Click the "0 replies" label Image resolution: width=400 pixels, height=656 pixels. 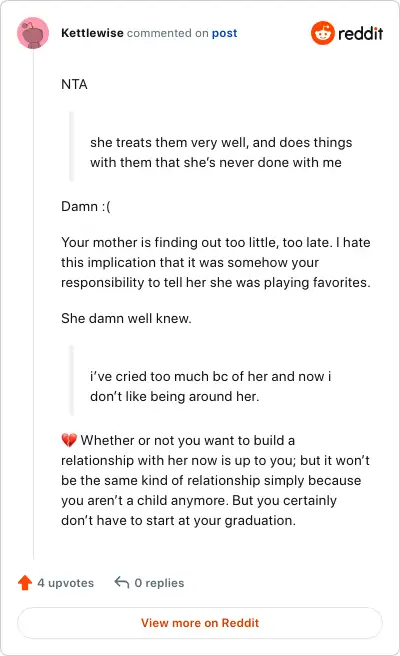click(159, 583)
